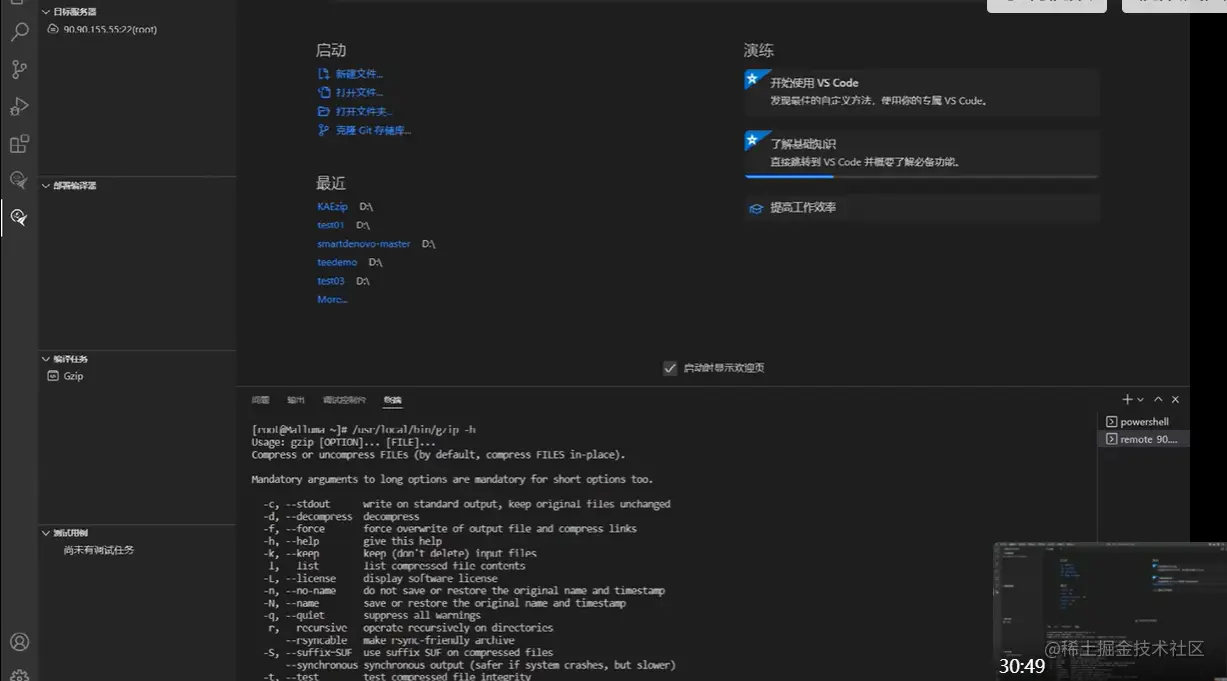Screen dimensions: 1227x681
Task: Click the '-q, --quiet' terminal line
Action: (372, 615)
